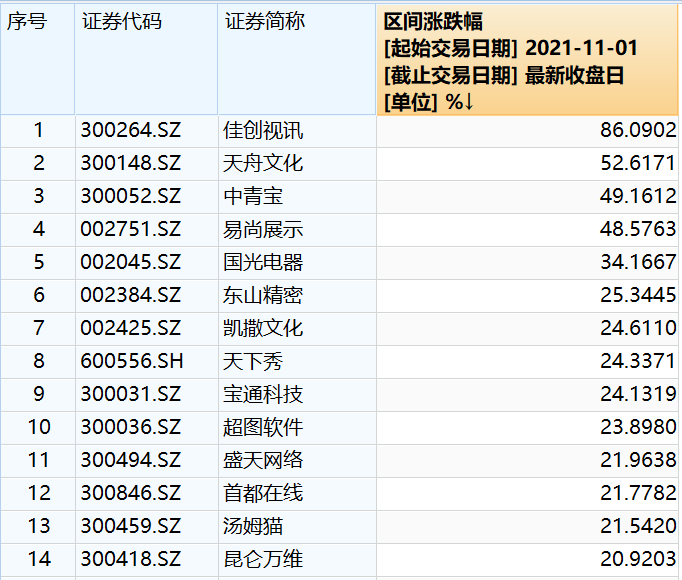
Task: Select stock code 300036.SZ
Action: [130, 427]
